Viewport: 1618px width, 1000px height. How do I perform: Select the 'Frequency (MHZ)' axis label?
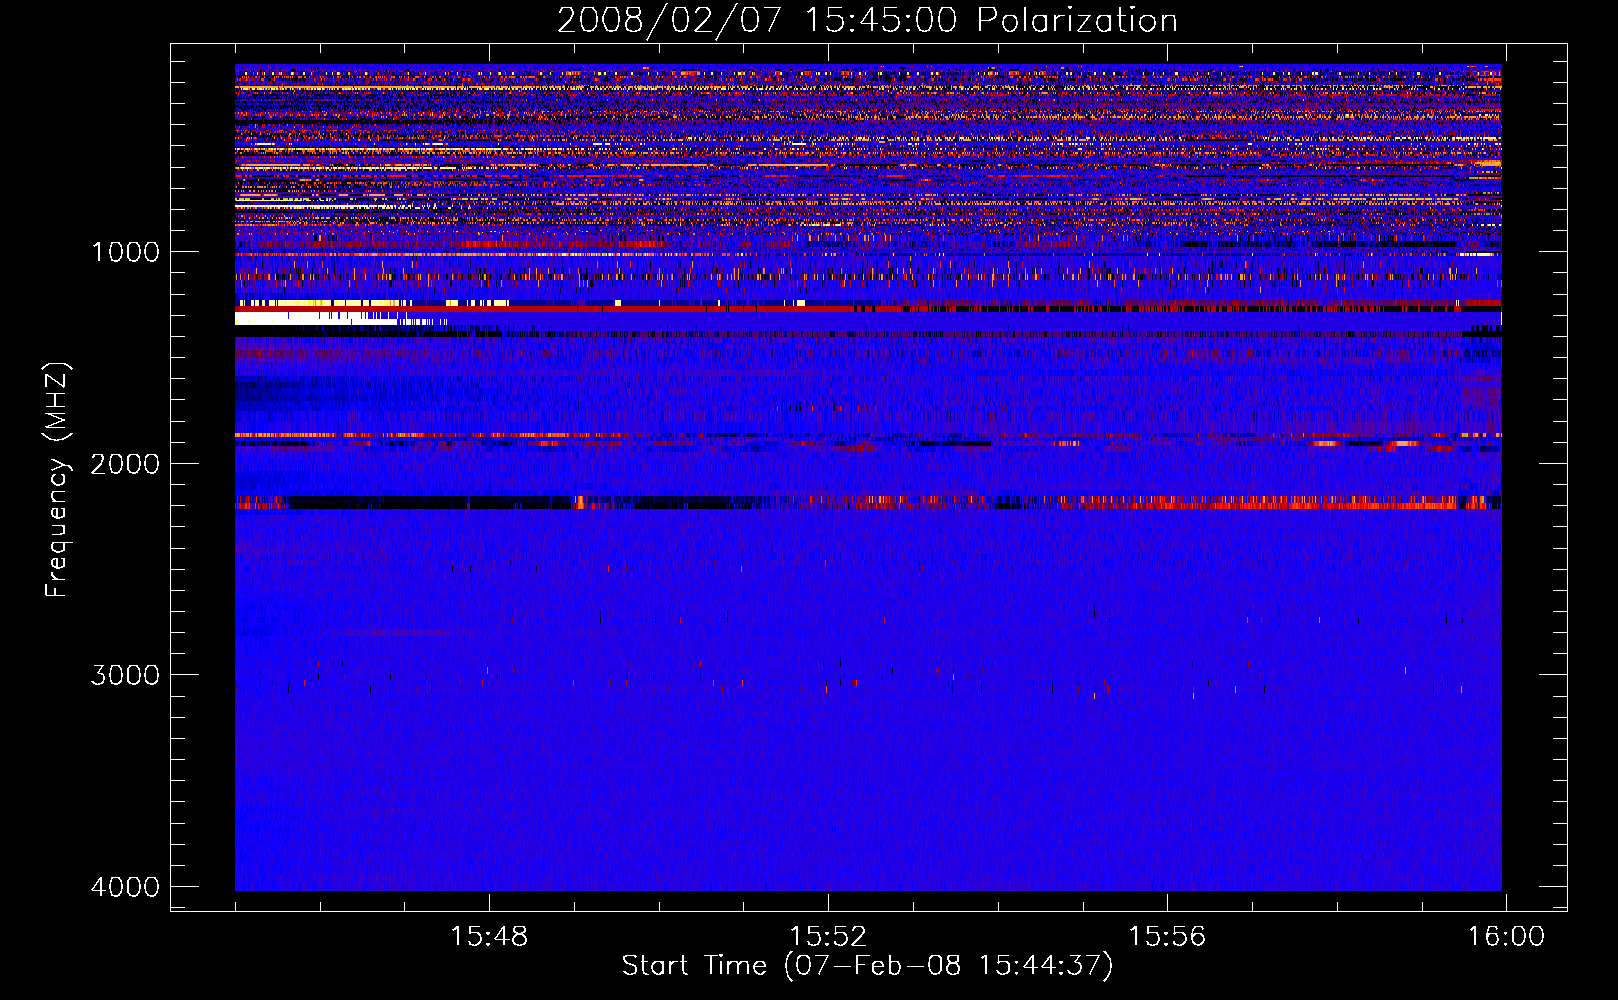click(x=57, y=480)
